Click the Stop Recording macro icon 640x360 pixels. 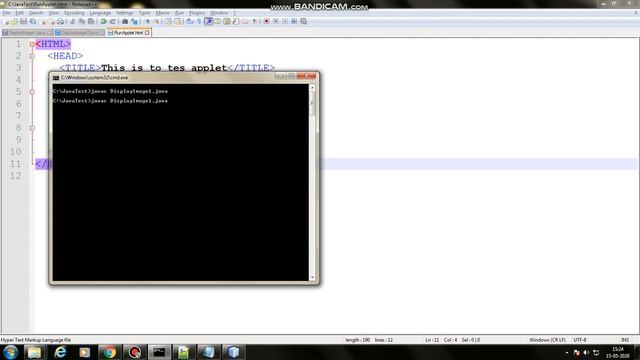coord(276,21)
